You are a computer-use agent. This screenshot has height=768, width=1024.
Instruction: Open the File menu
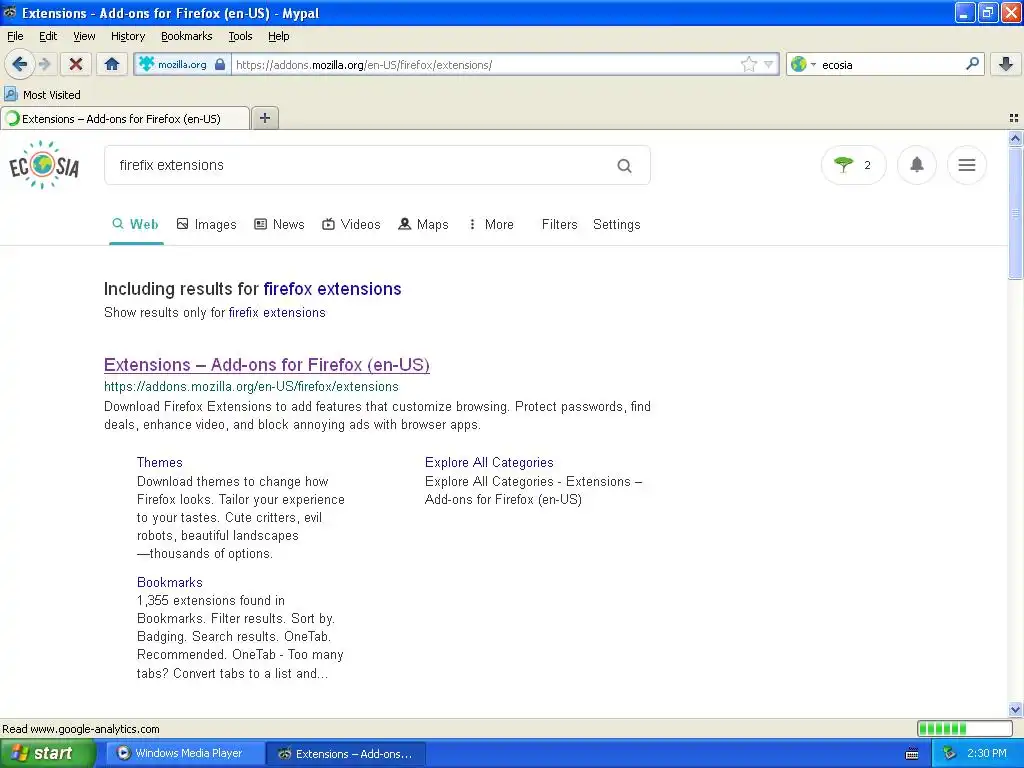click(x=15, y=36)
